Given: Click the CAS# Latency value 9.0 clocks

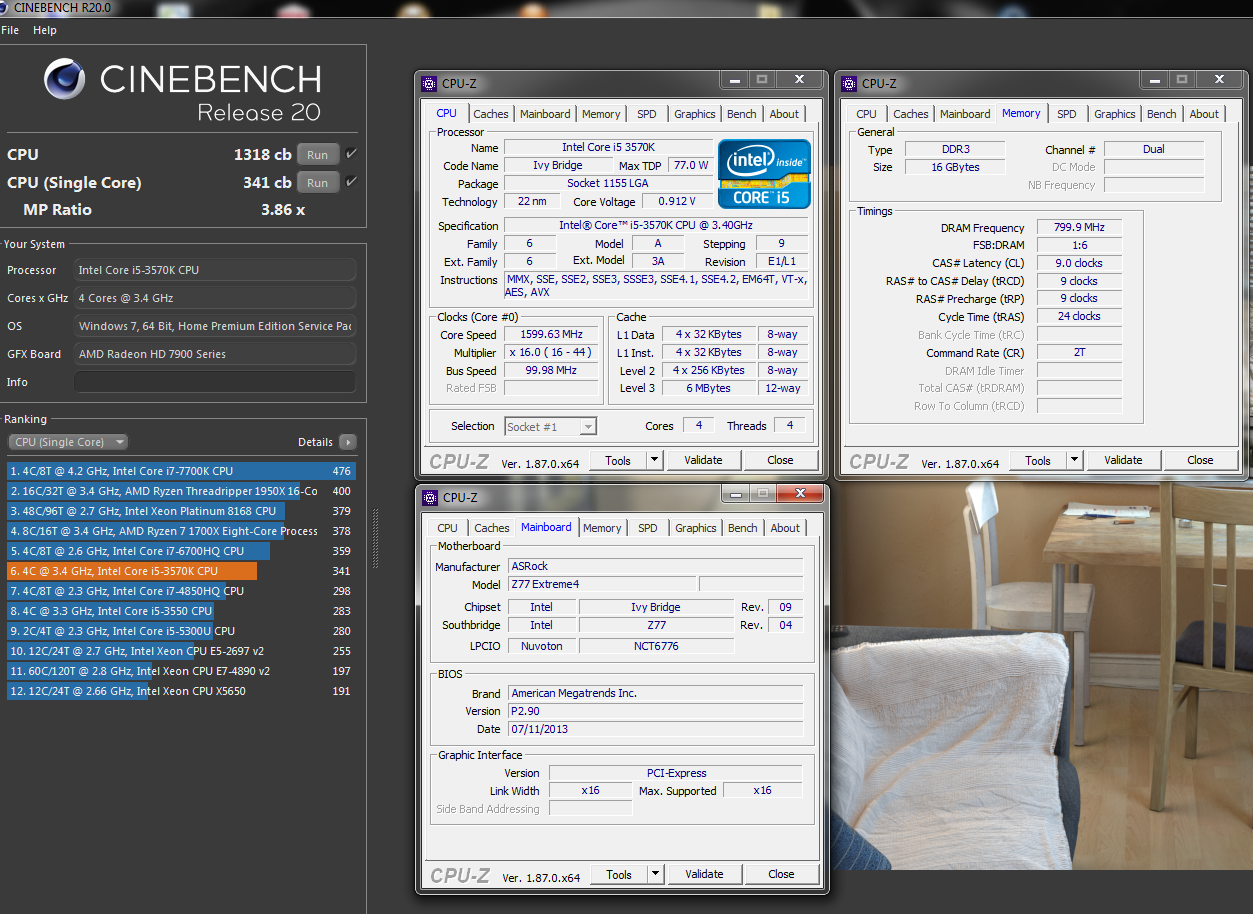Looking at the screenshot, I should (1079, 263).
